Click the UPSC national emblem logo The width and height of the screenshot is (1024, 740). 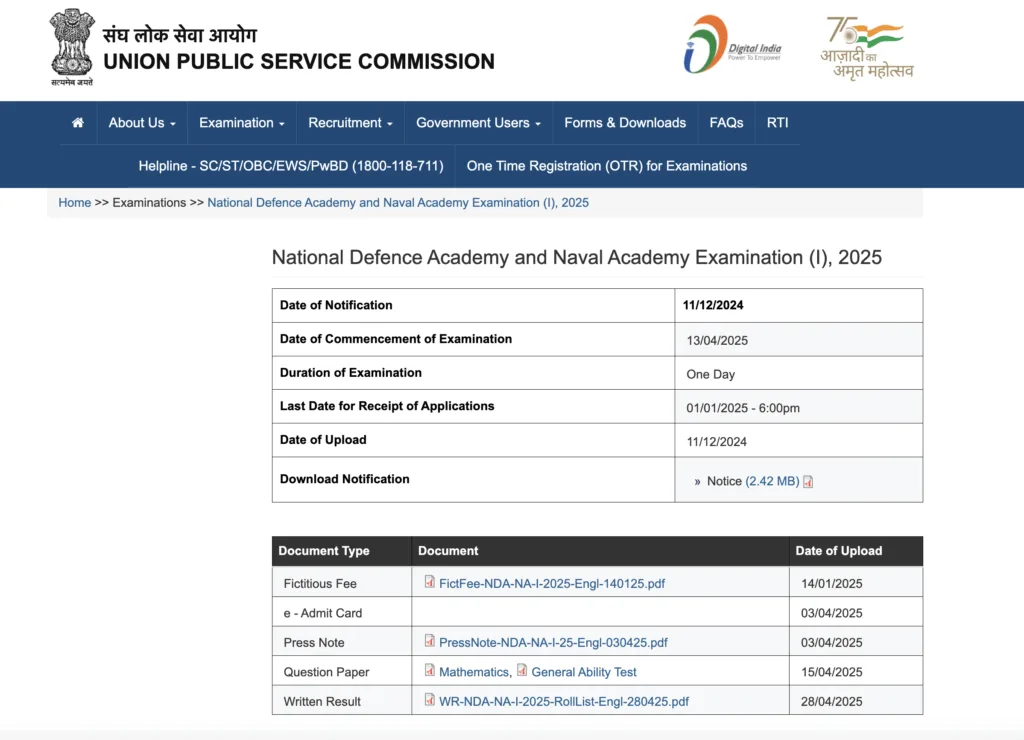tap(70, 47)
